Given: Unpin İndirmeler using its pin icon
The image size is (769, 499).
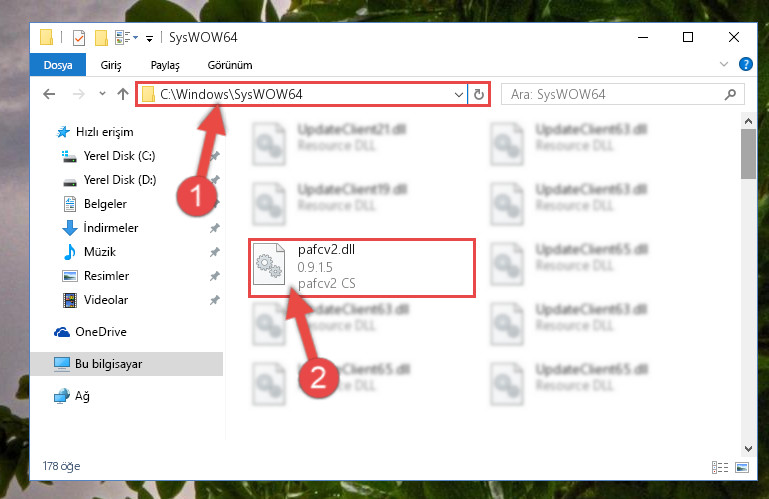Looking at the screenshot, I should pos(214,228).
